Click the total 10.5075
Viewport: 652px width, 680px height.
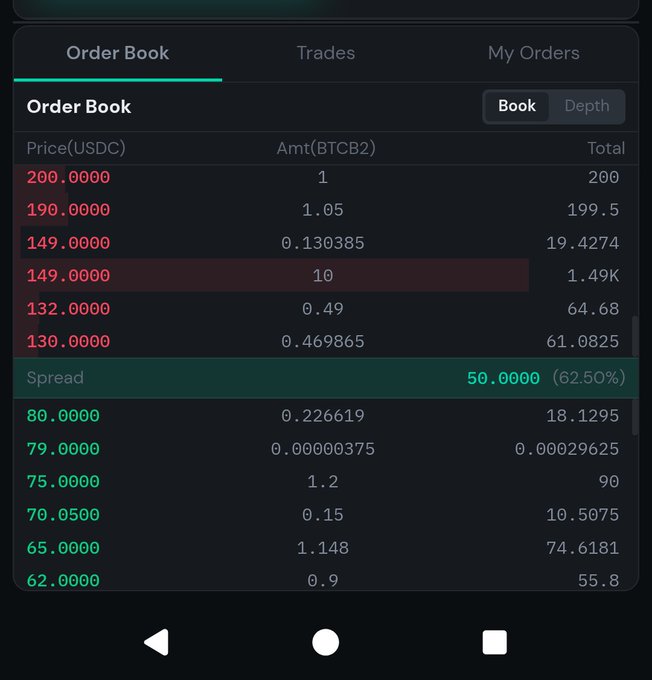pos(583,515)
